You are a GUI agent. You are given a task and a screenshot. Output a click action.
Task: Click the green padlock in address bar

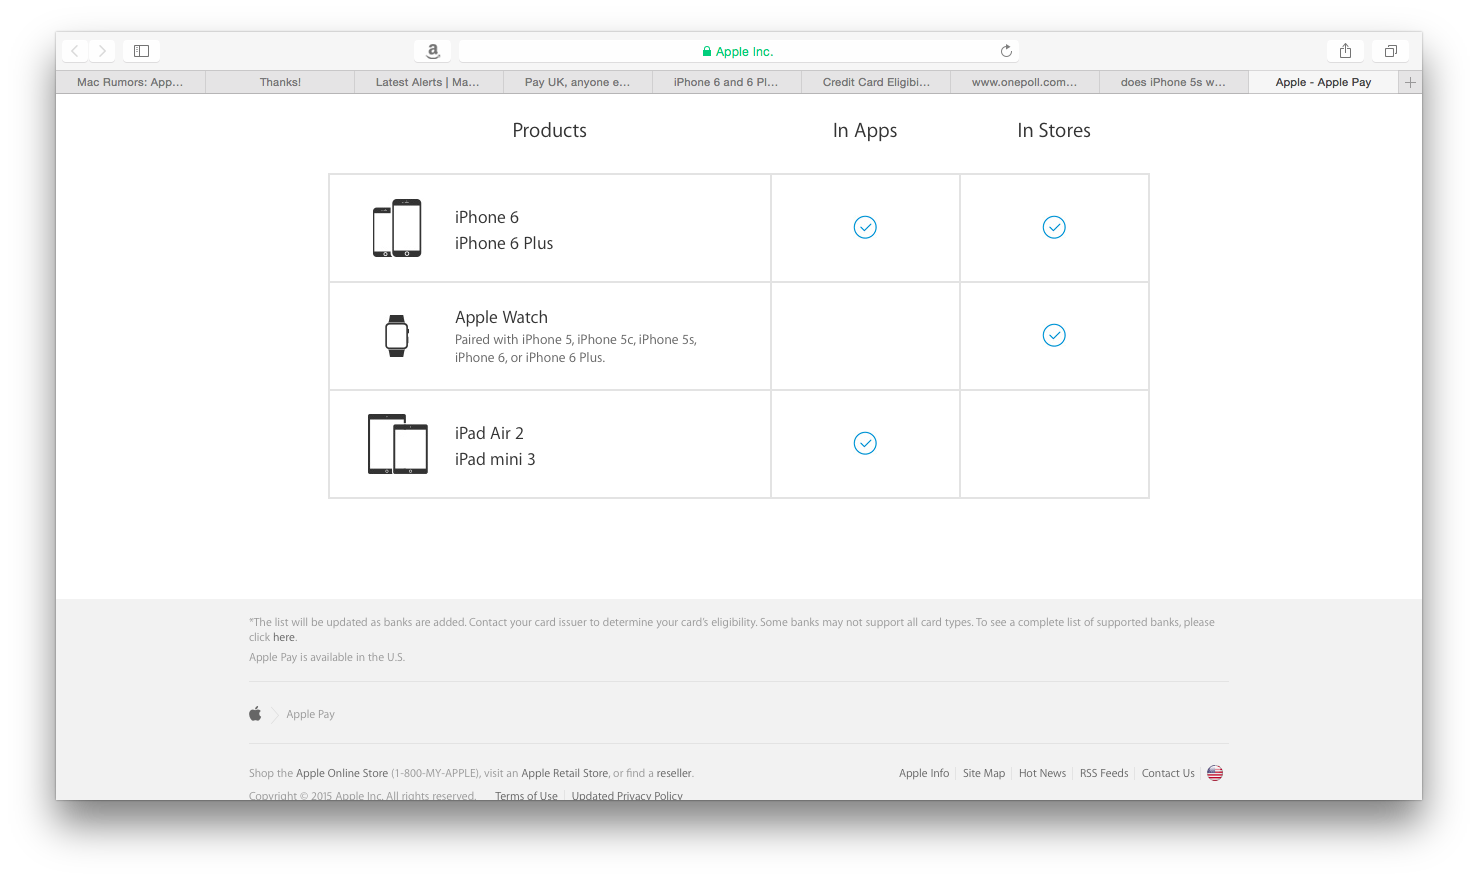(x=707, y=51)
